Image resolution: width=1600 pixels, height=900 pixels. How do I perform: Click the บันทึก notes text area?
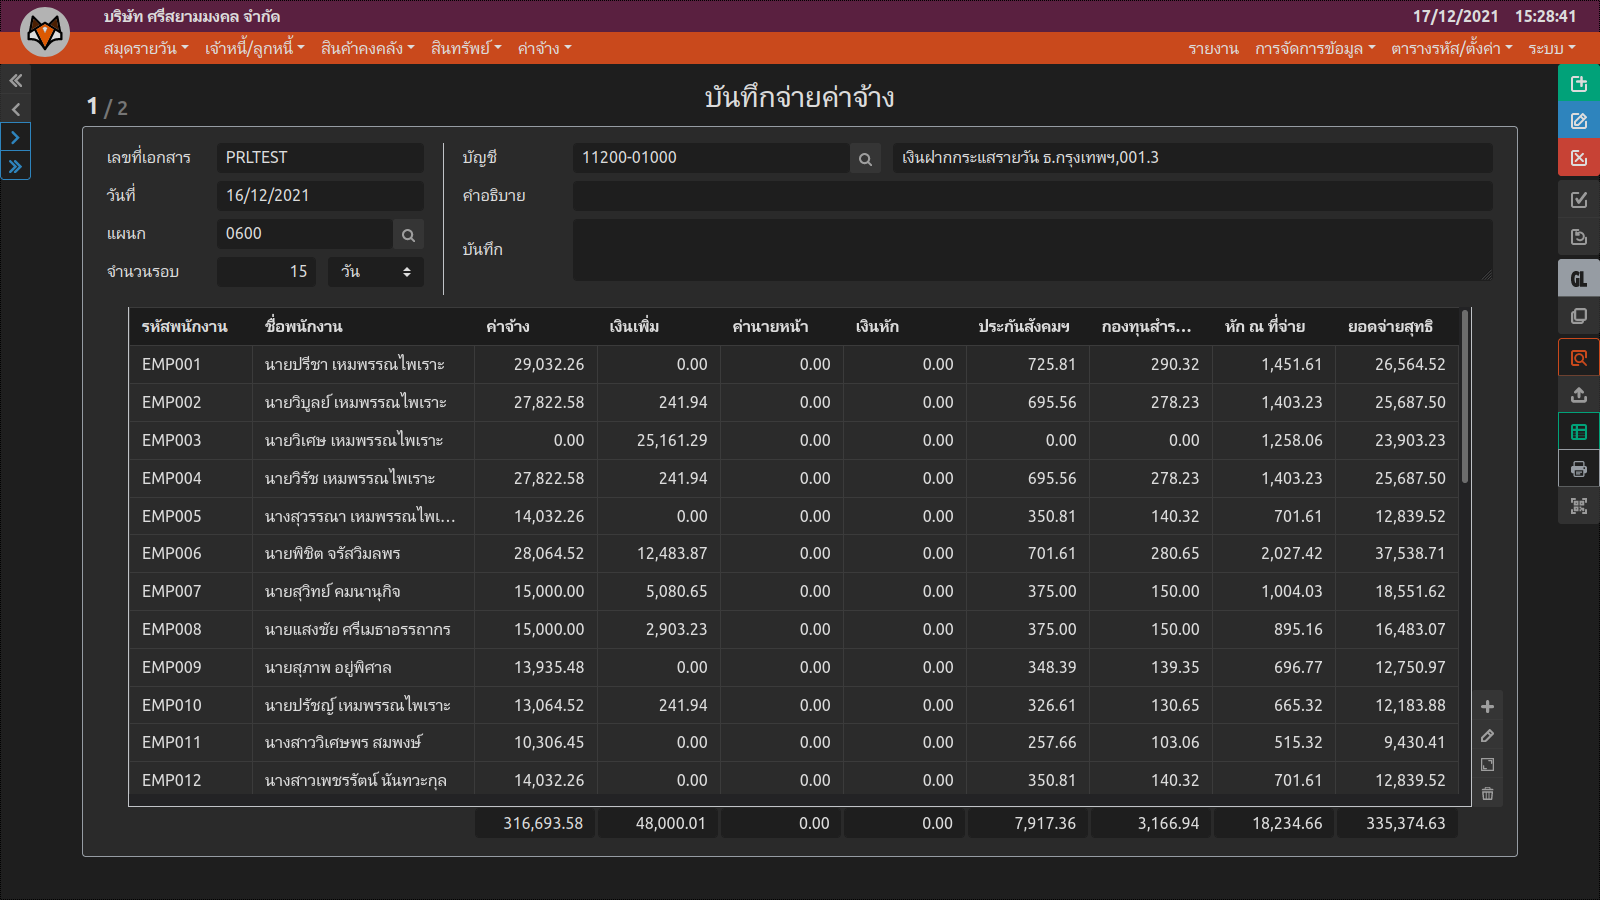pos(1032,250)
